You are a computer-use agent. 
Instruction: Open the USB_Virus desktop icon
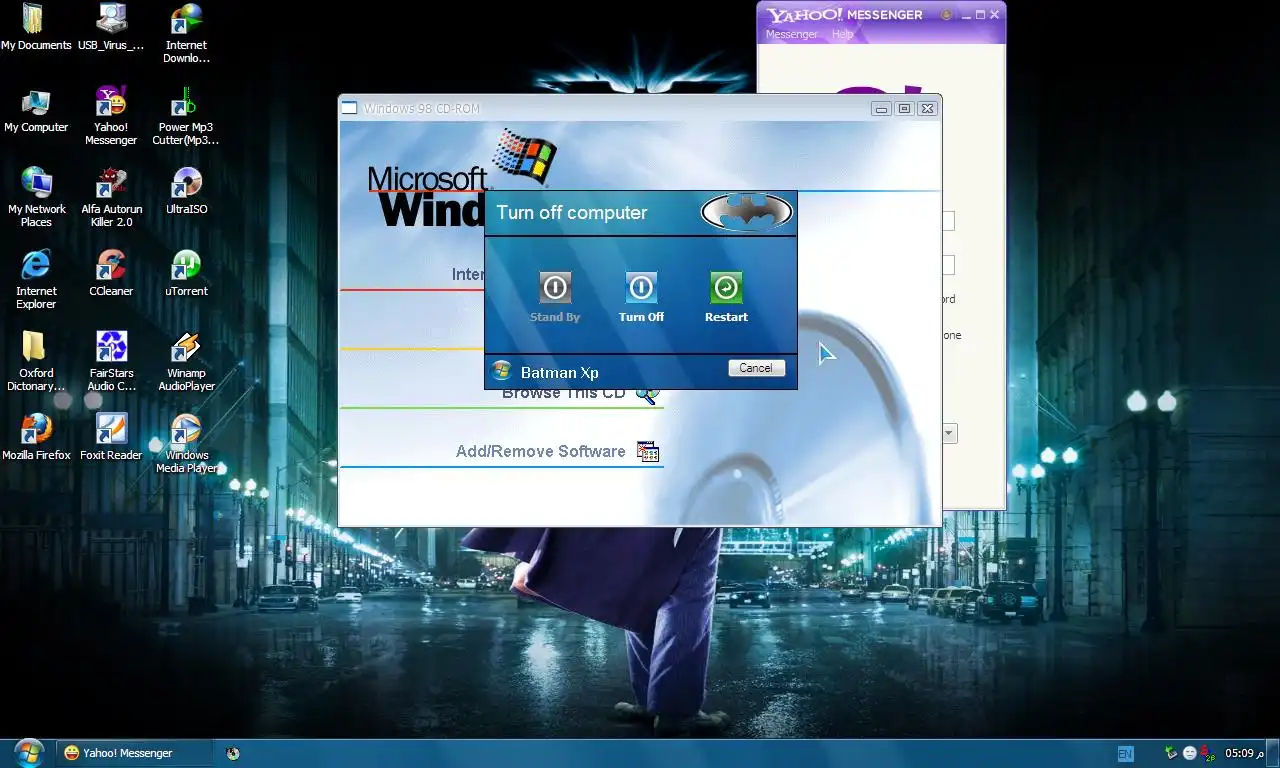tap(111, 27)
